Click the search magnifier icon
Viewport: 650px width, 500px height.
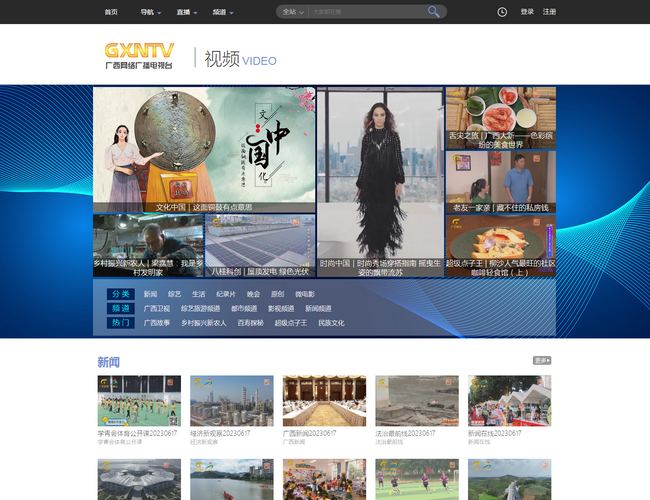tap(434, 12)
